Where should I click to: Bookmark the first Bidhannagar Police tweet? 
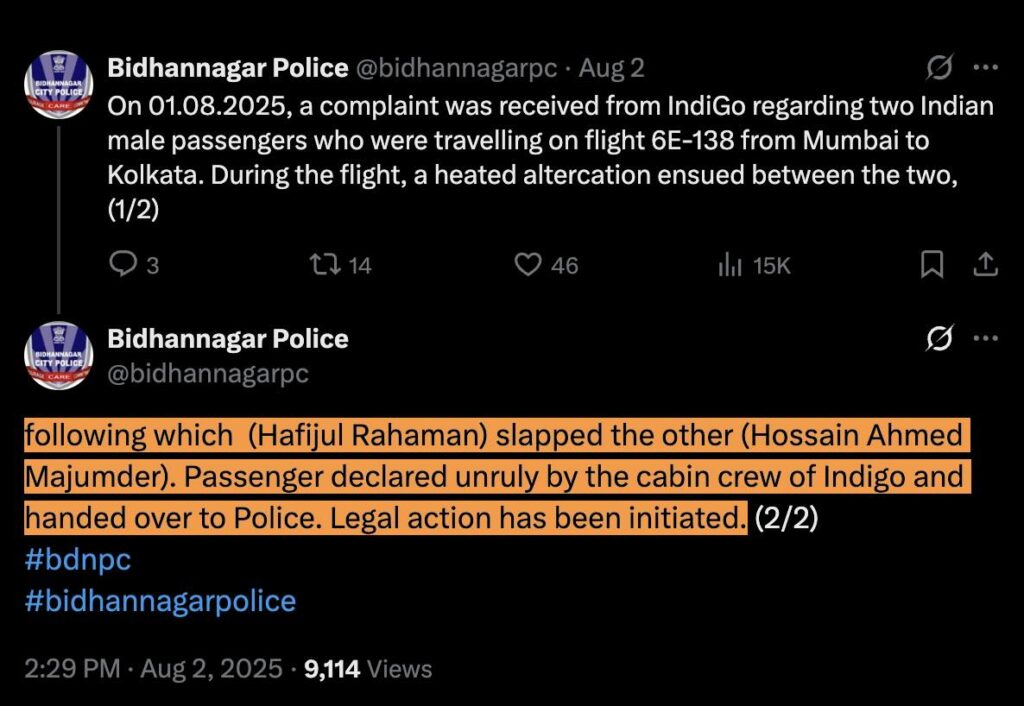(932, 265)
